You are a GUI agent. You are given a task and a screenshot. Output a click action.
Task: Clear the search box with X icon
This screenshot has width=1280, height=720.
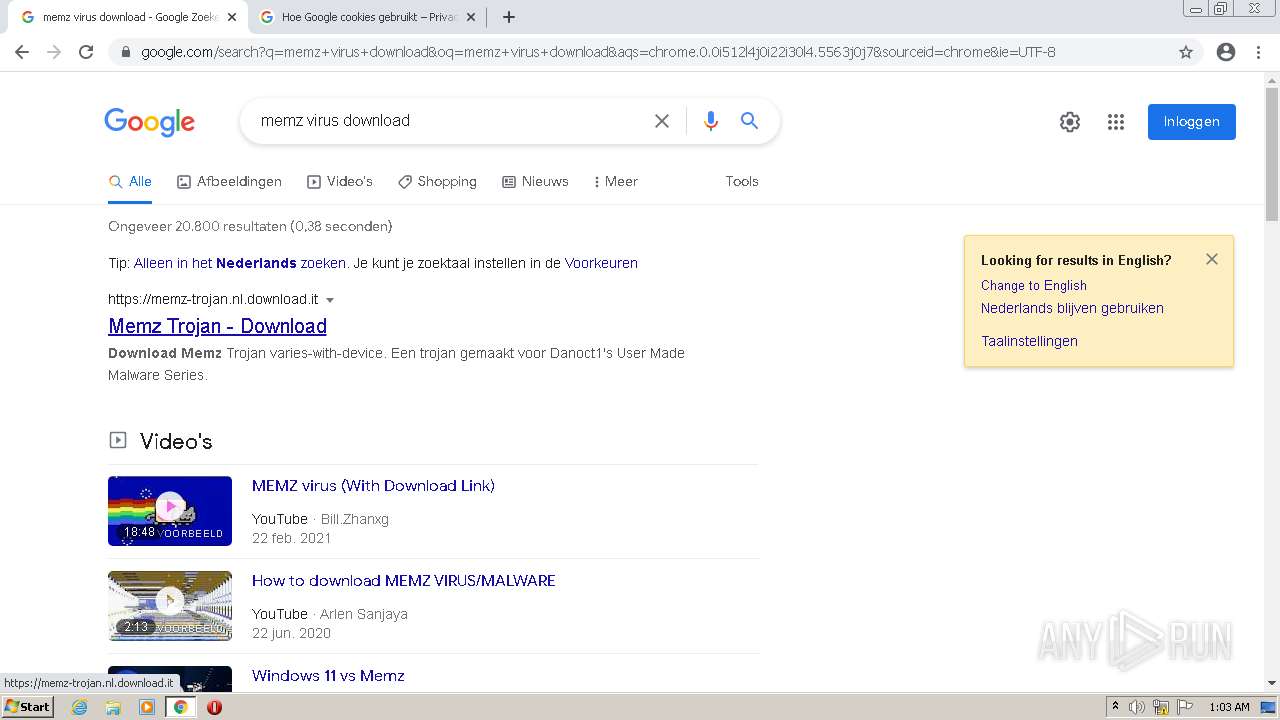click(x=662, y=121)
